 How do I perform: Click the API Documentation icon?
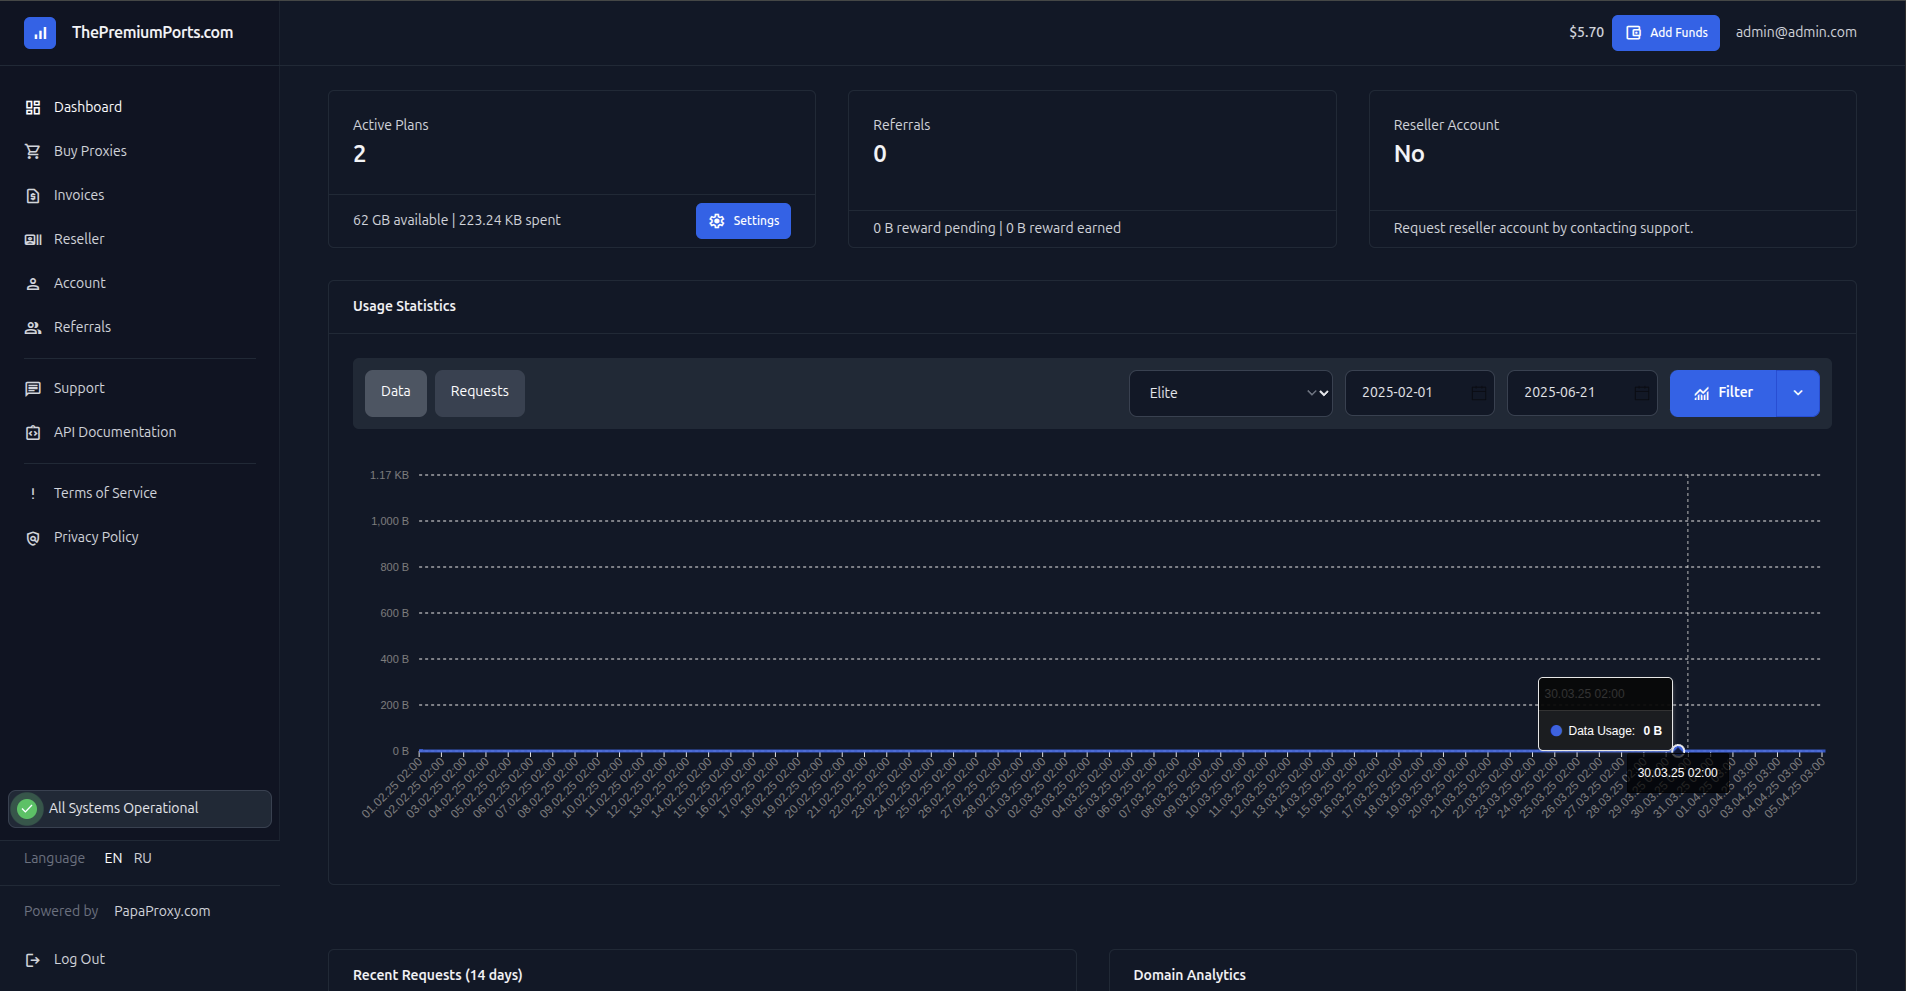[x=33, y=432]
